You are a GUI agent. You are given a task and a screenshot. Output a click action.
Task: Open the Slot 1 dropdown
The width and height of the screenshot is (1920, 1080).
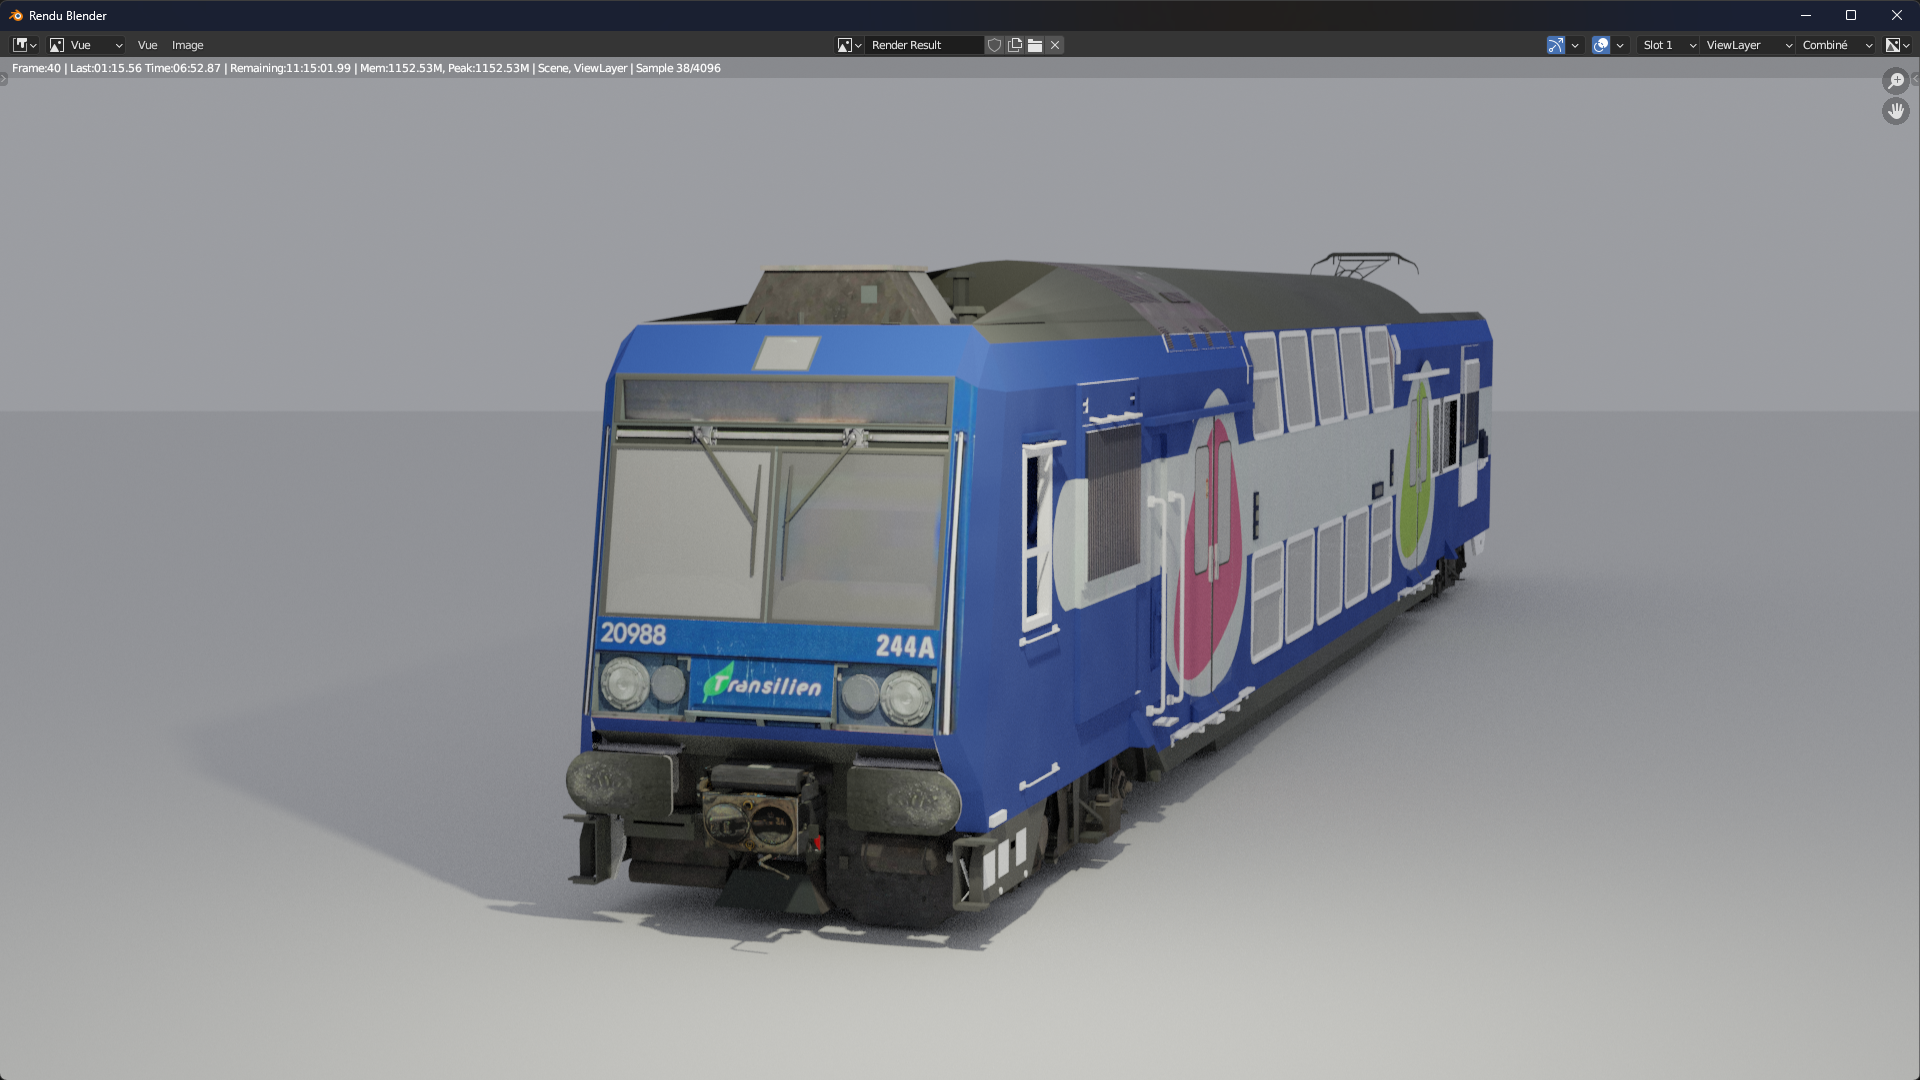coord(1668,45)
